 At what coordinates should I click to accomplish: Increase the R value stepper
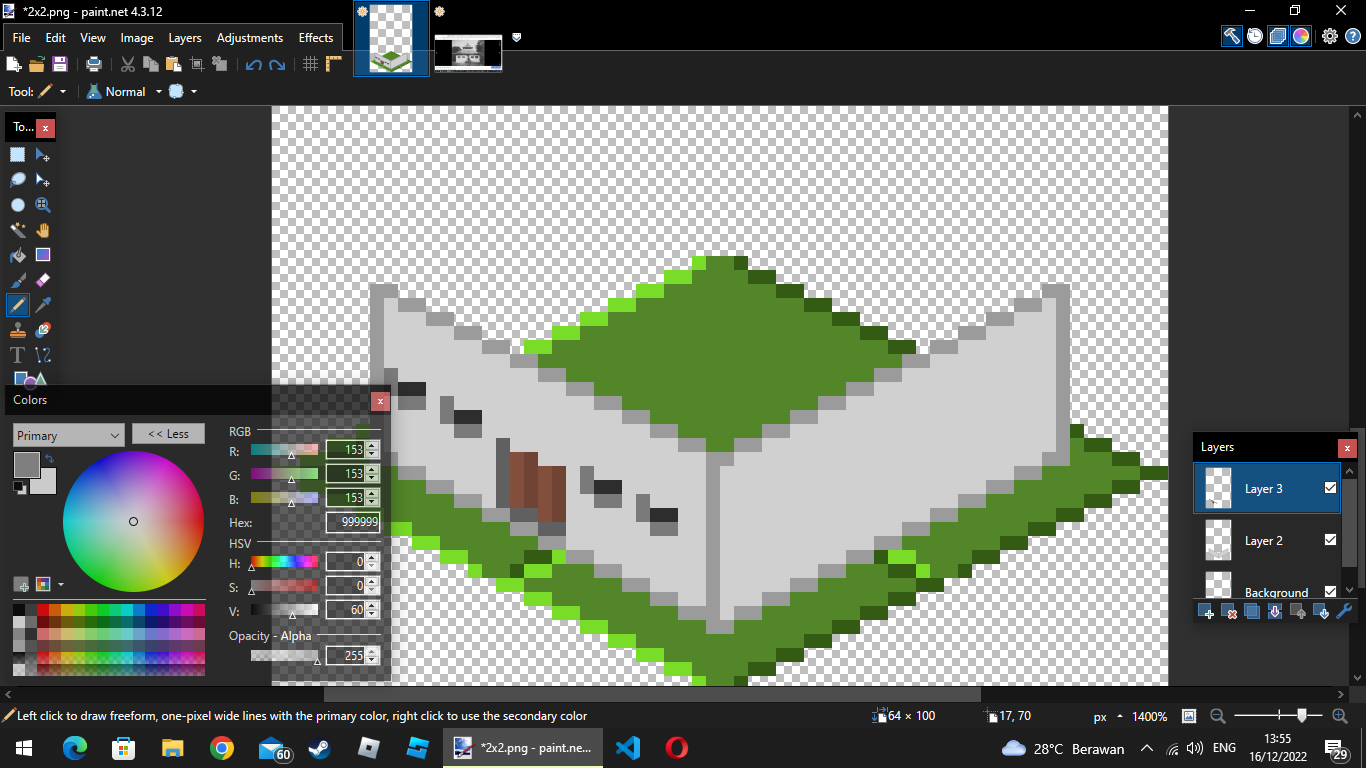pos(373,446)
